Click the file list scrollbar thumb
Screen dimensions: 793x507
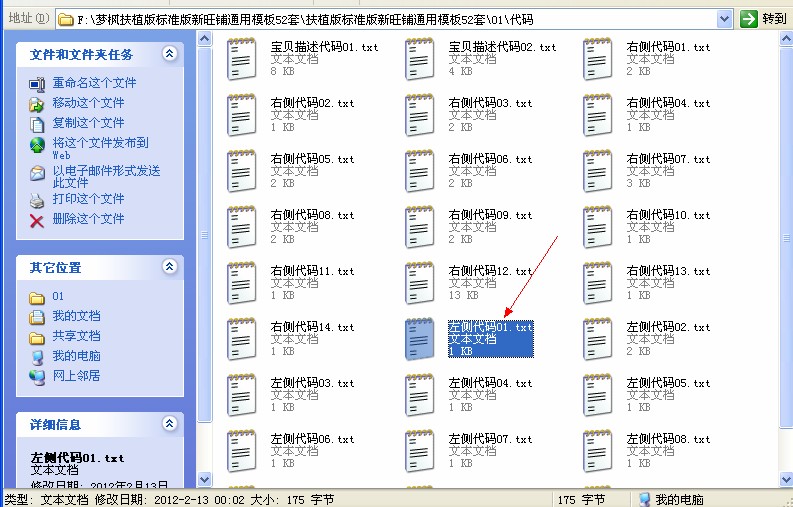pos(787,238)
